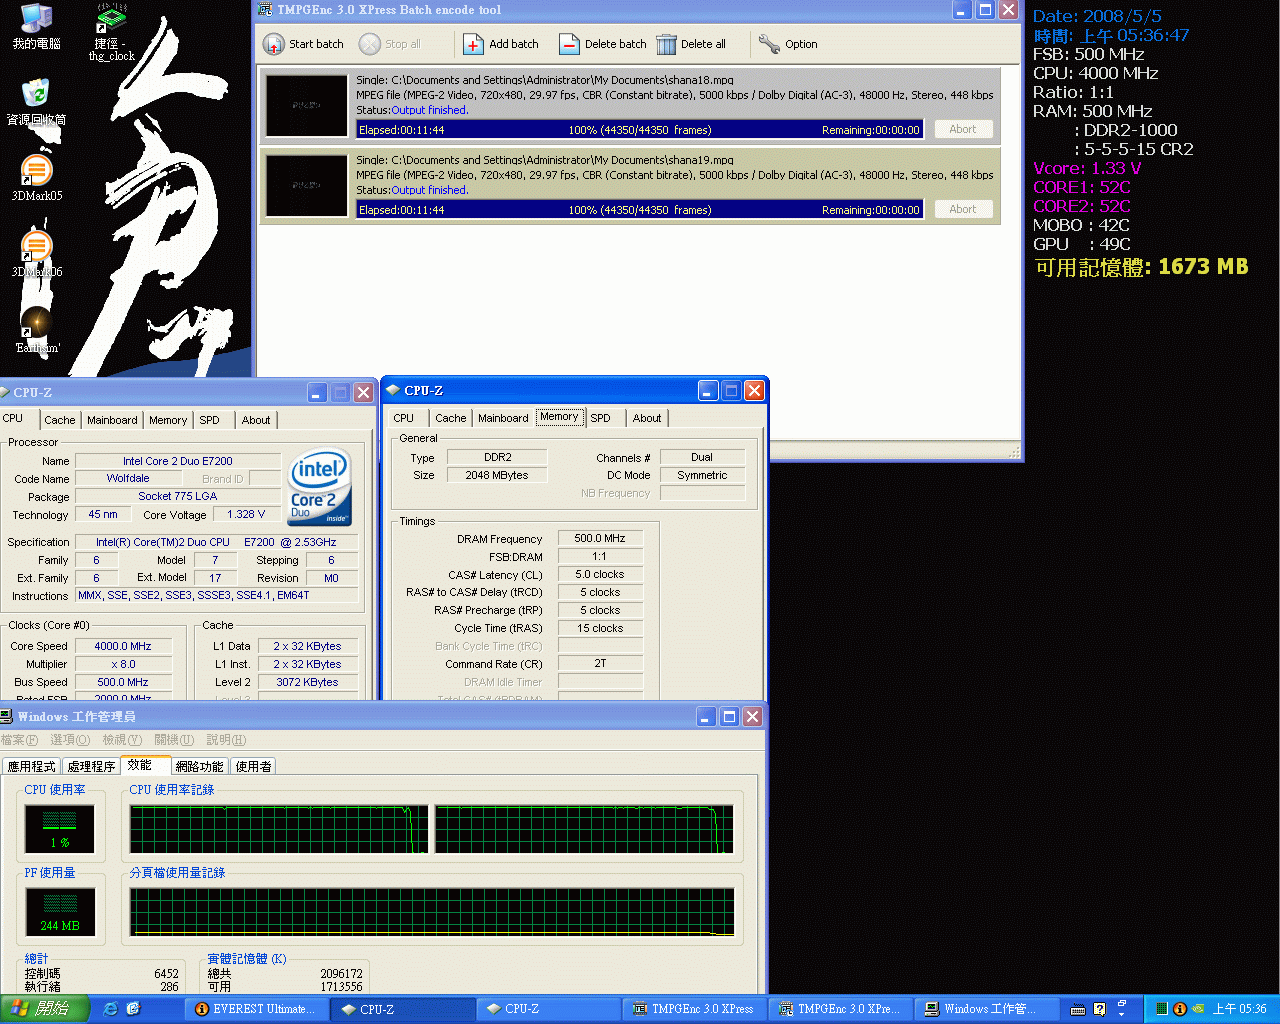Activate the first CPU-Z taskbar button
This screenshot has width=1280, height=1024.
tap(404, 1009)
